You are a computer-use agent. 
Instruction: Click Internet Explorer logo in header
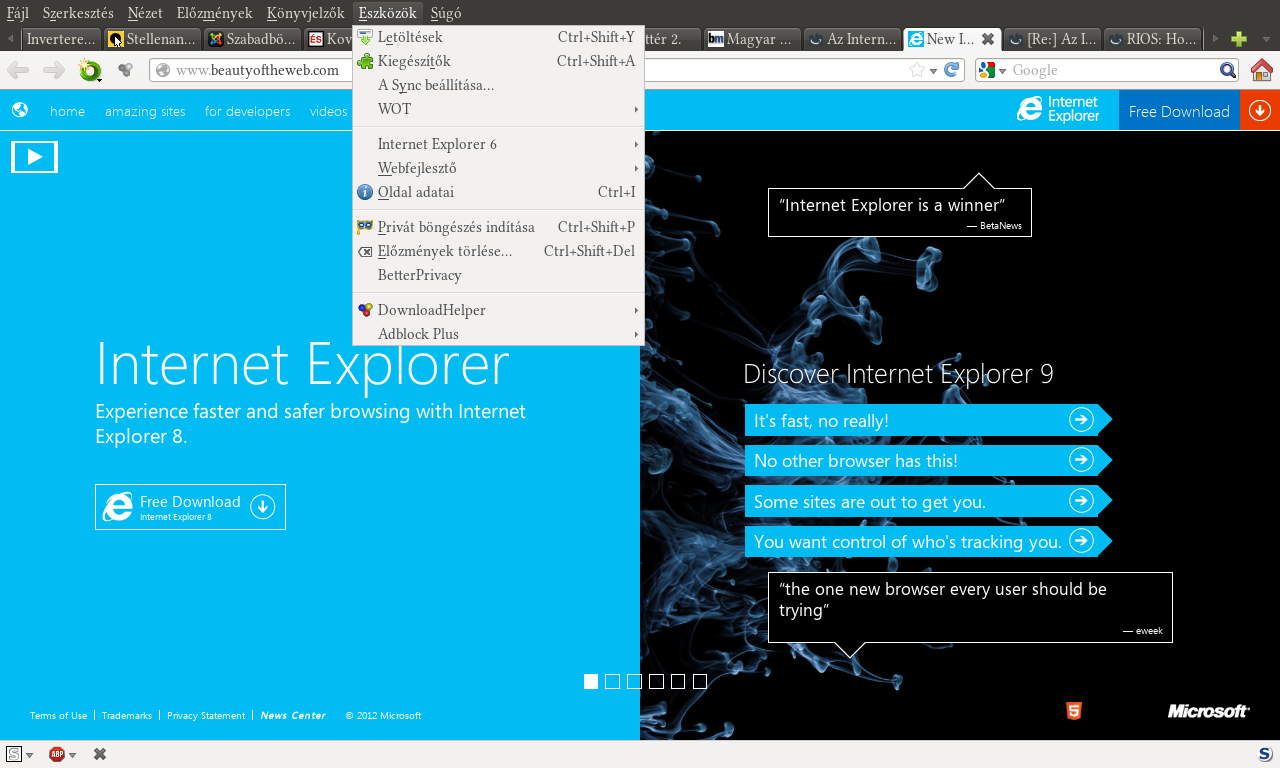coord(1058,110)
